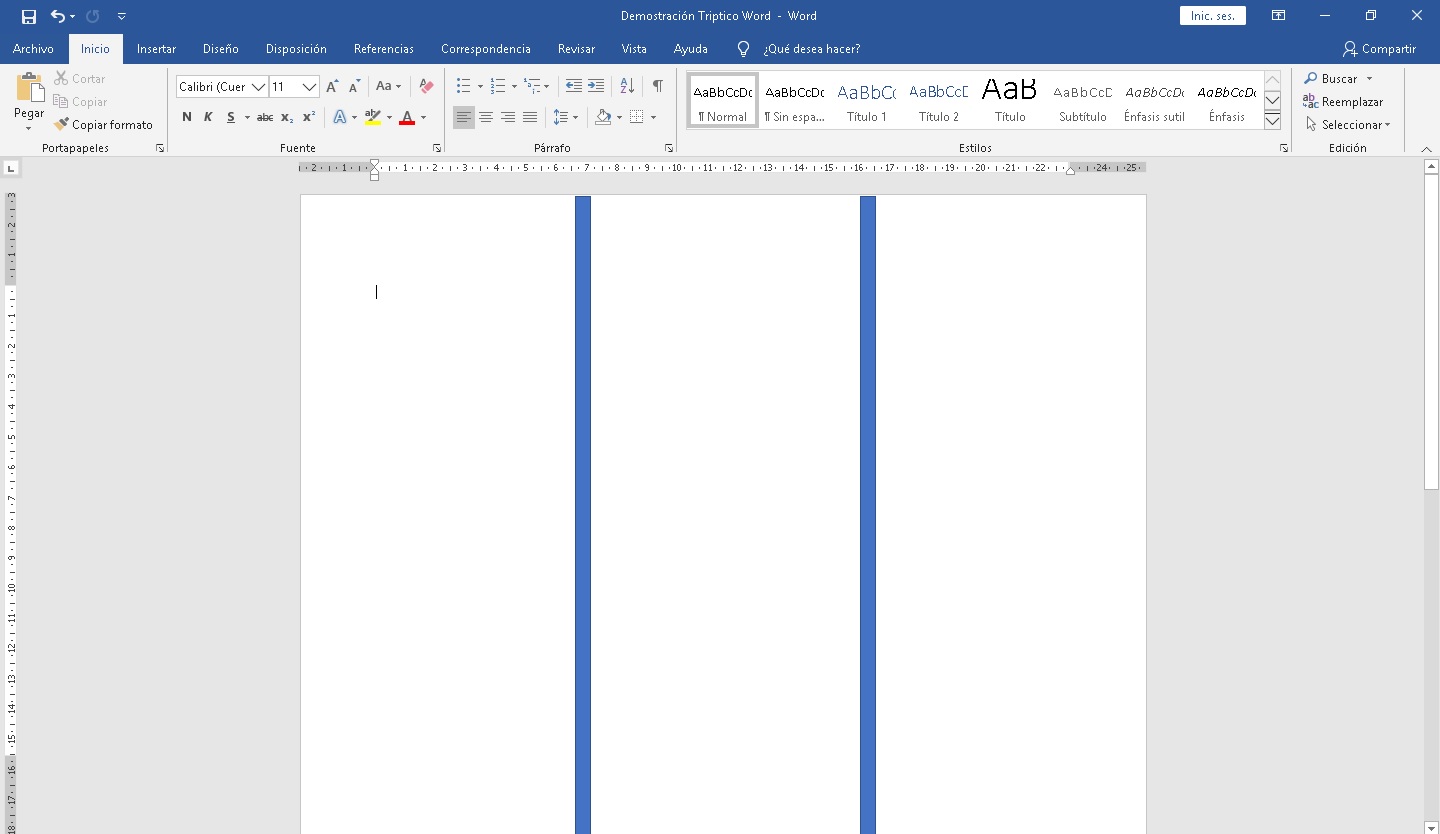Screen dimensions: 1440x834
Task: Click the tab selector L icon by ruler
Action: (11, 168)
